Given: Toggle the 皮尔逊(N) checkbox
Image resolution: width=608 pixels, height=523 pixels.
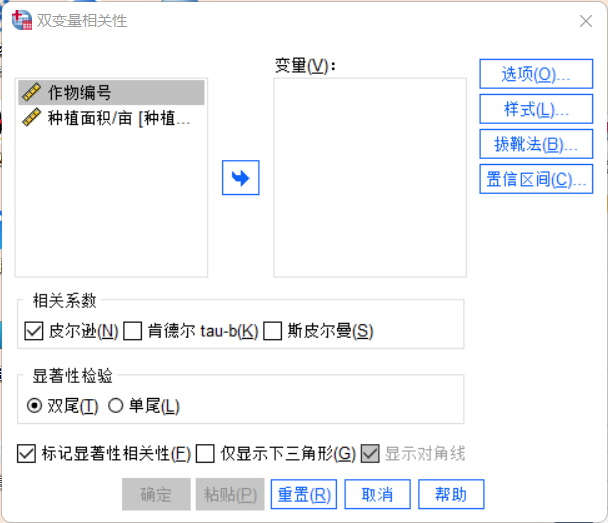Looking at the screenshot, I should click(34, 331).
